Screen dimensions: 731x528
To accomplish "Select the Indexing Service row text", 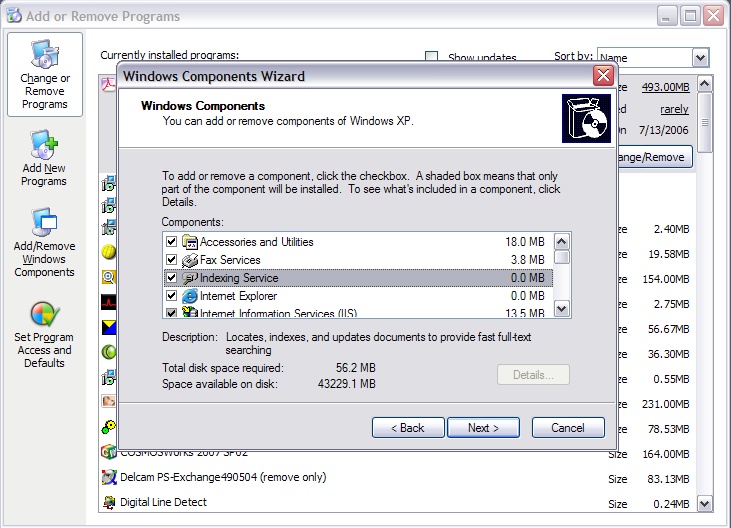I will click(239, 278).
